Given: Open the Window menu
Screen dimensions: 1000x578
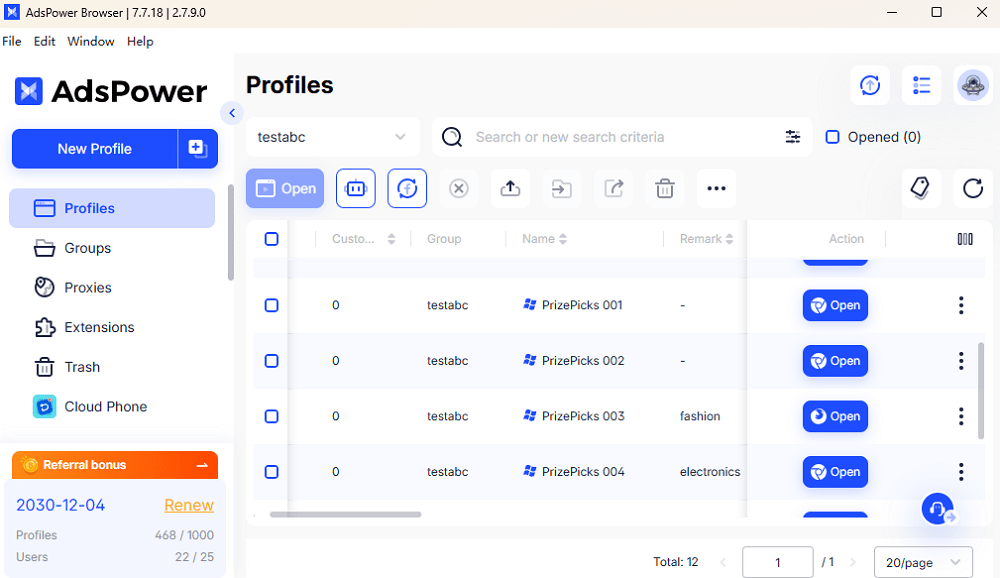Looking at the screenshot, I should point(91,41).
